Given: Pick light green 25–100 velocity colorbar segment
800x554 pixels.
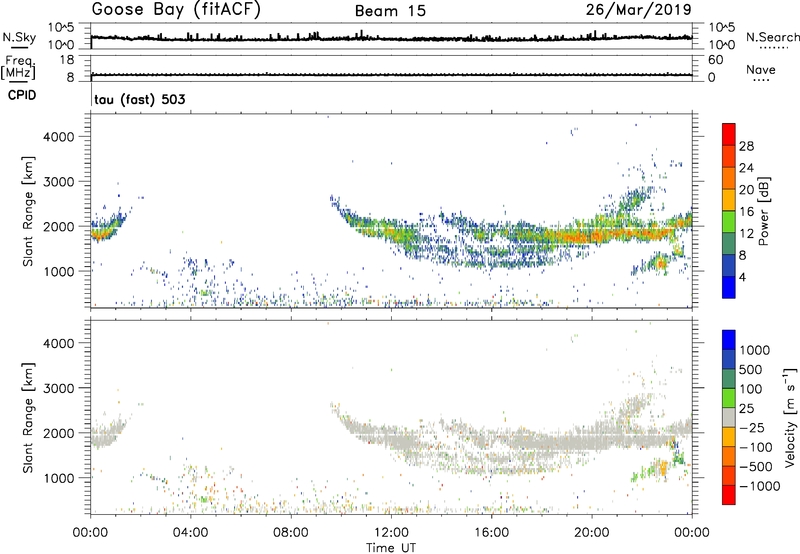Looking at the screenshot, I should [x=729, y=398].
